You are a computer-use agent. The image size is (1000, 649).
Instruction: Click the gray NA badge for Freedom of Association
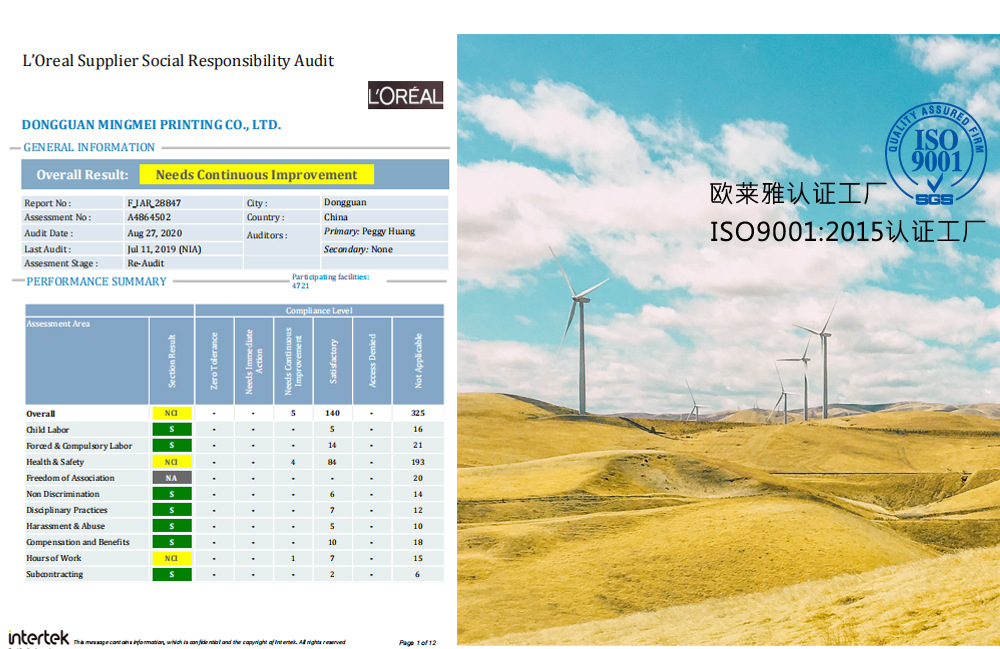[x=171, y=478]
